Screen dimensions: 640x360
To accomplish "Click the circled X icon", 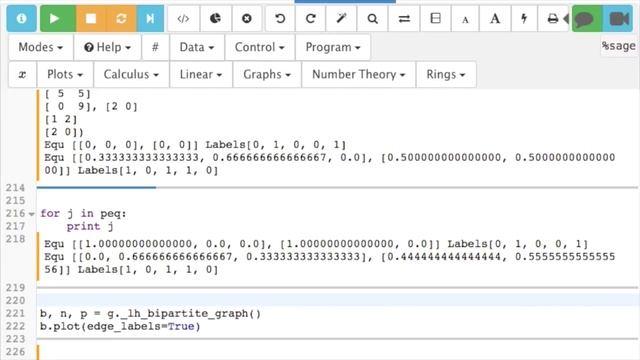I will point(247,19).
